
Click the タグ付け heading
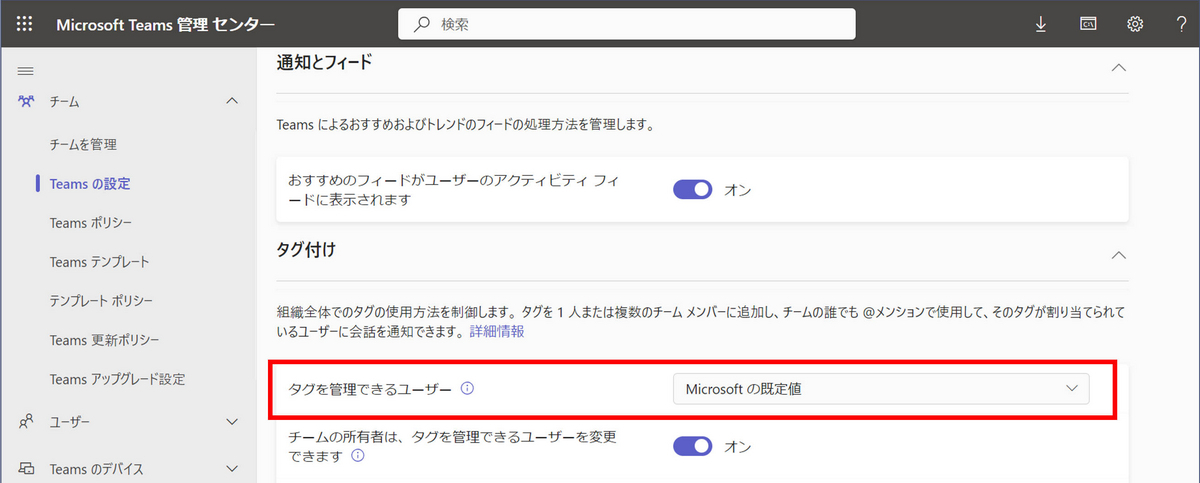pos(305,249)
